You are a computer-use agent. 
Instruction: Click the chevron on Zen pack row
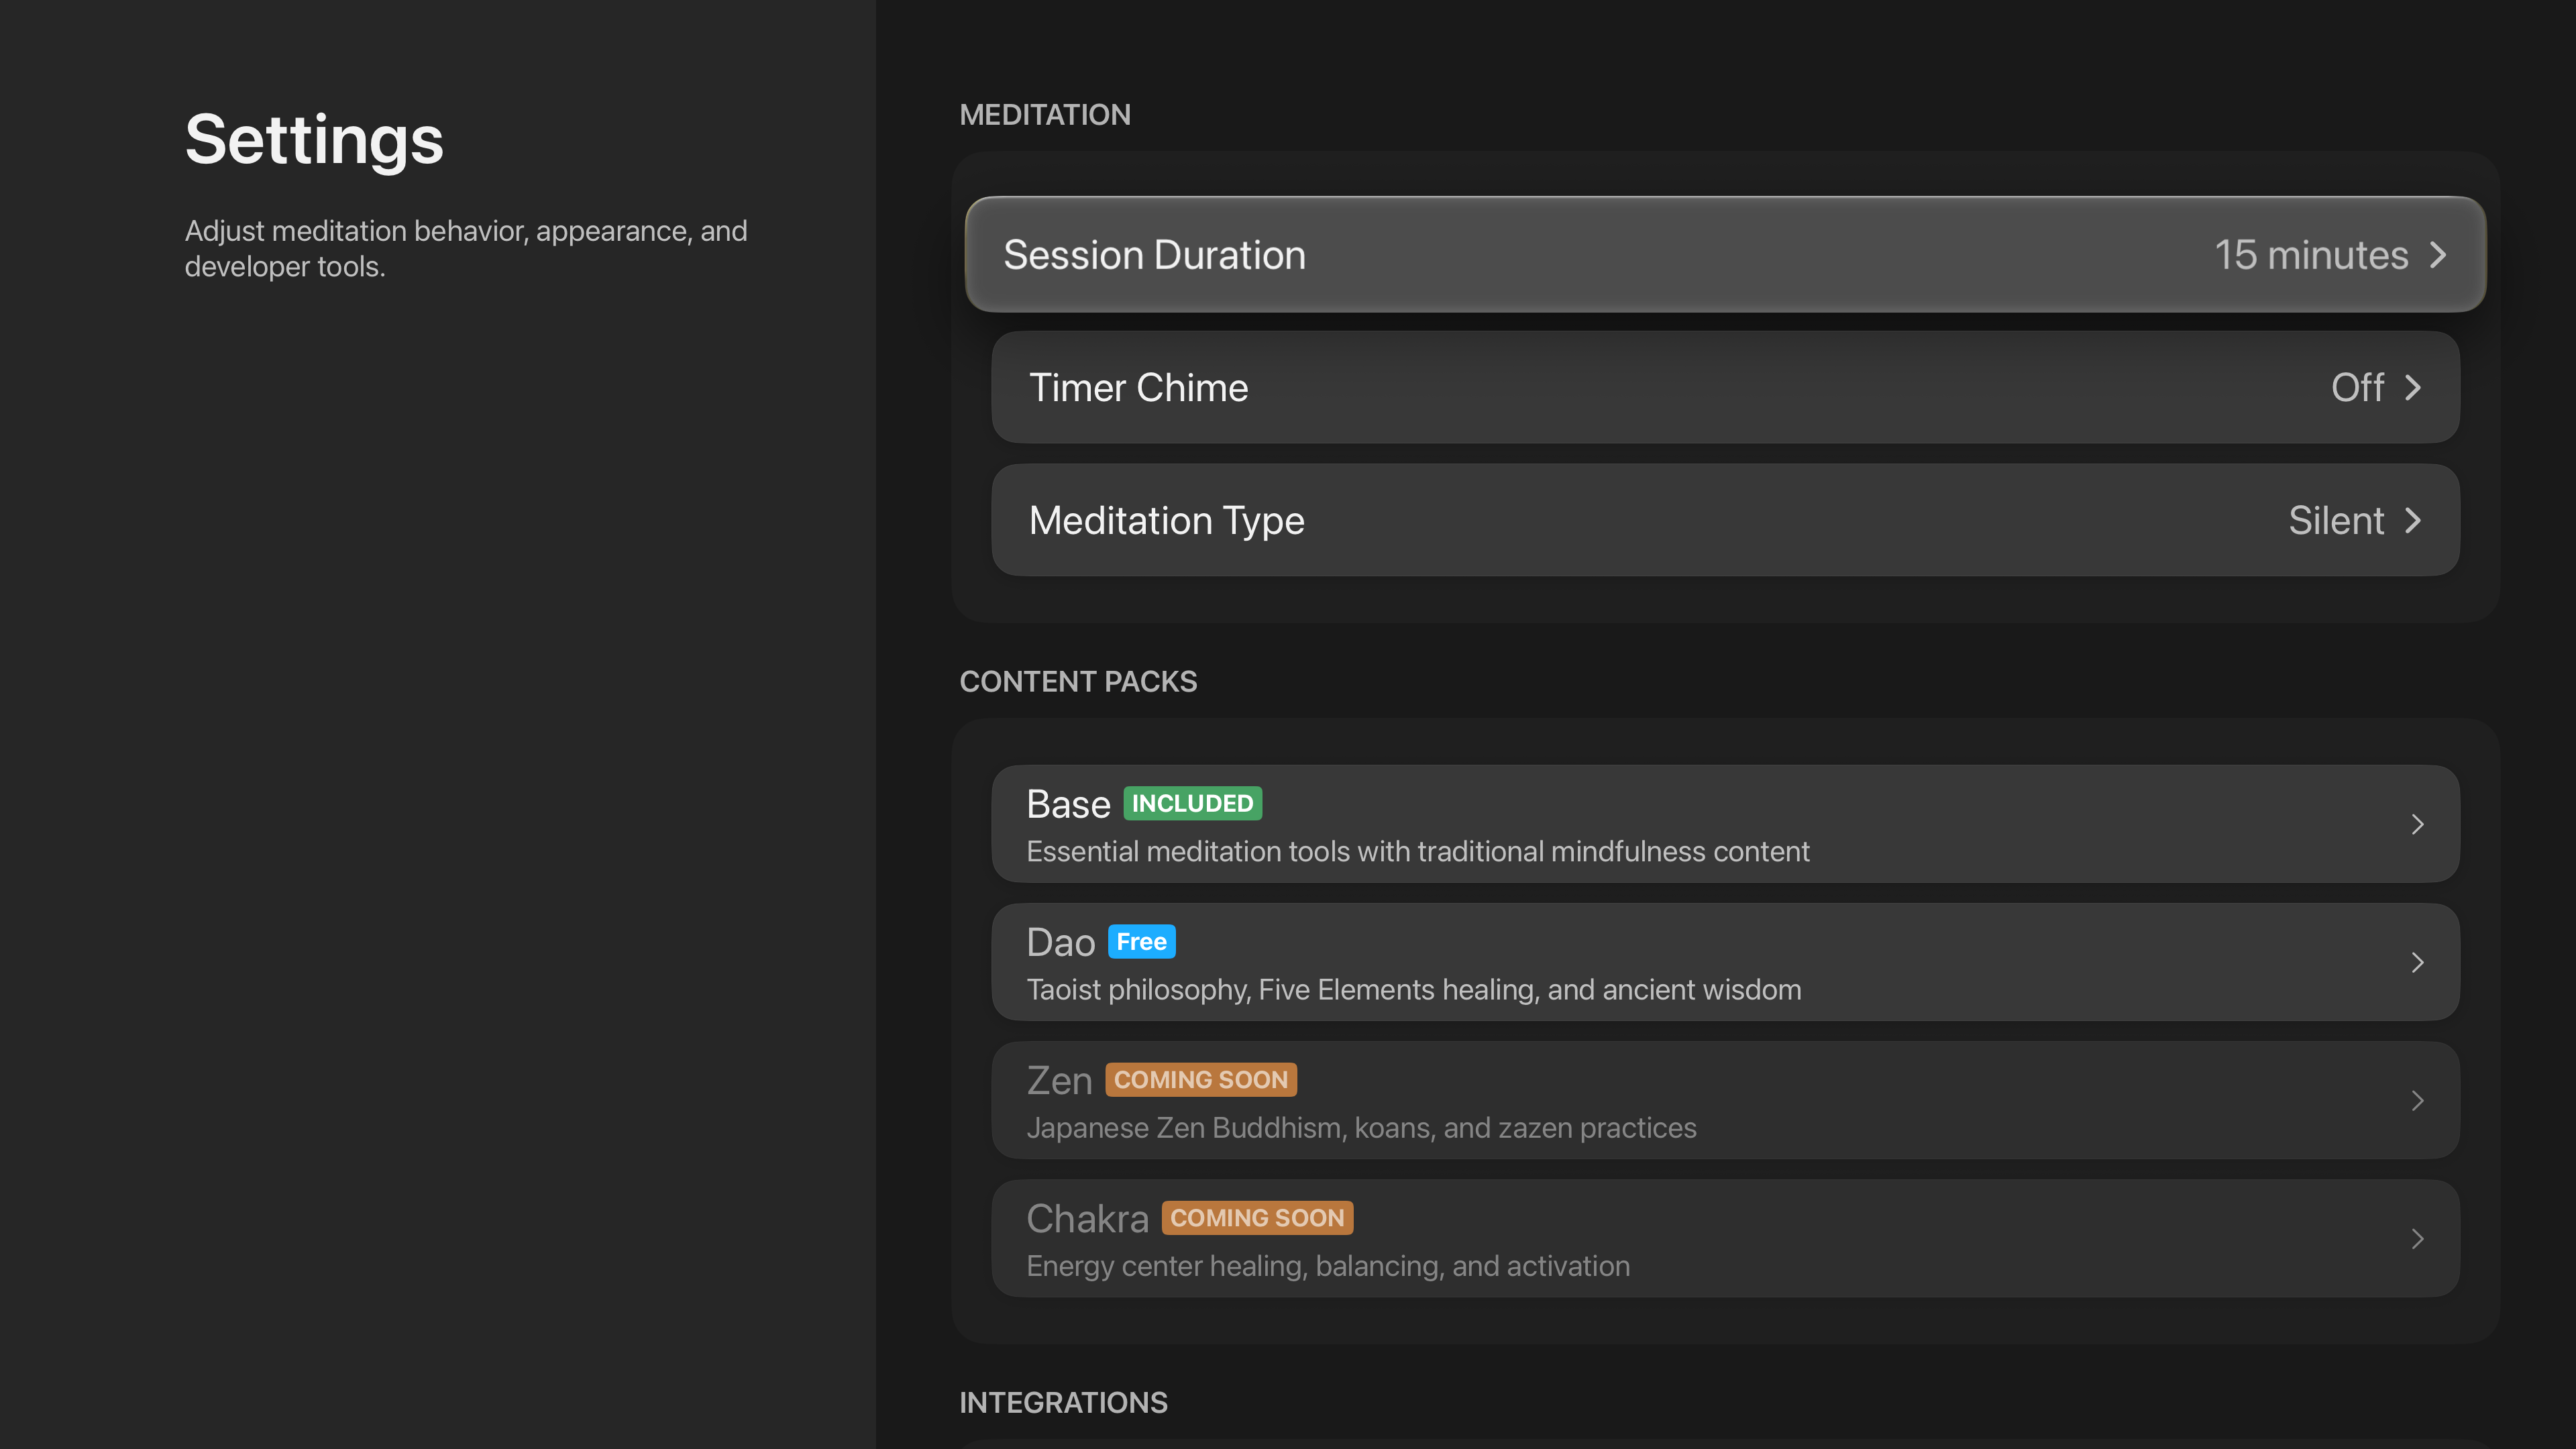coord(2417,1100)
